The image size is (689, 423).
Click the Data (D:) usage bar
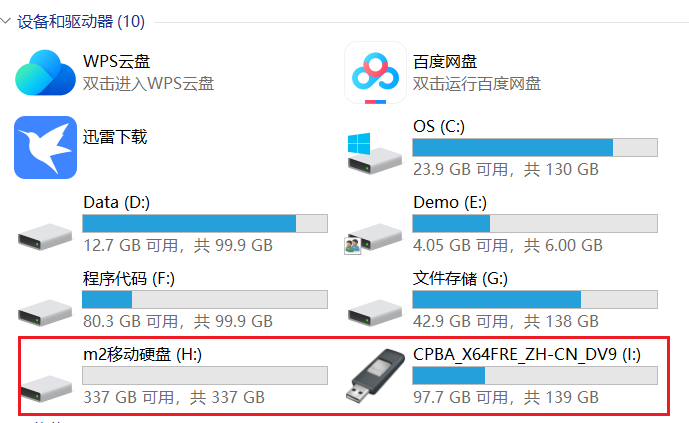[205, 223]
